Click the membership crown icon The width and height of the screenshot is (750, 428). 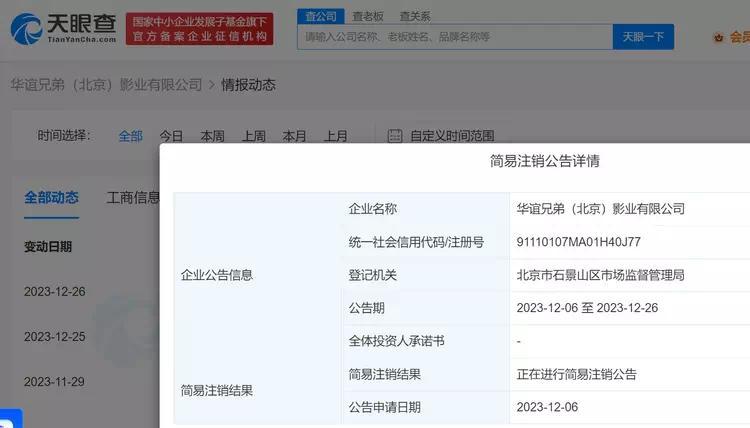click(x=718, y=37)
